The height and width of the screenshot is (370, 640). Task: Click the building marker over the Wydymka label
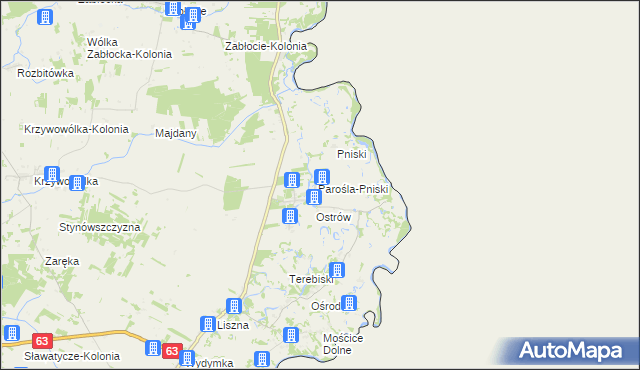[187, 358]
